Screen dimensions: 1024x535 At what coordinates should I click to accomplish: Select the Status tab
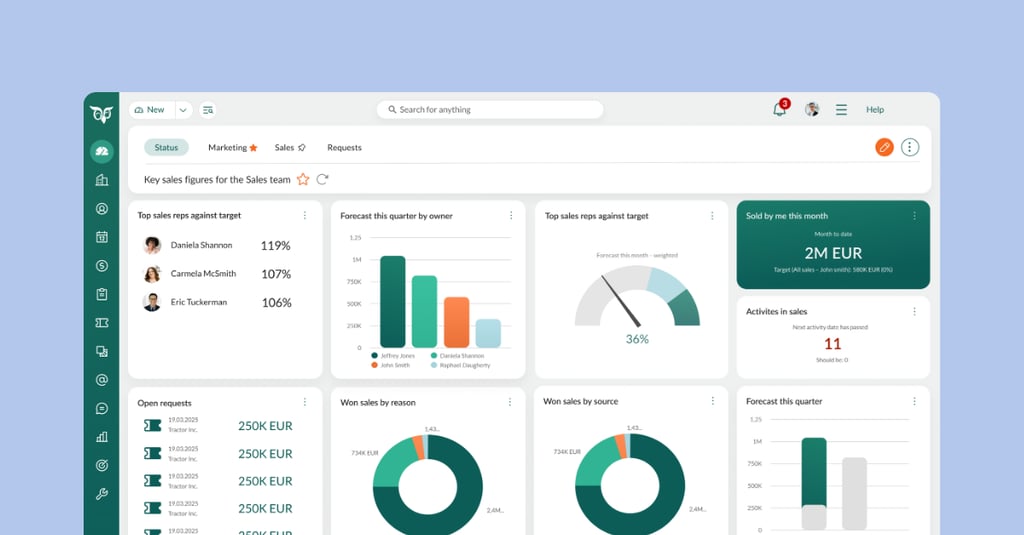click(x=166, y=148)
